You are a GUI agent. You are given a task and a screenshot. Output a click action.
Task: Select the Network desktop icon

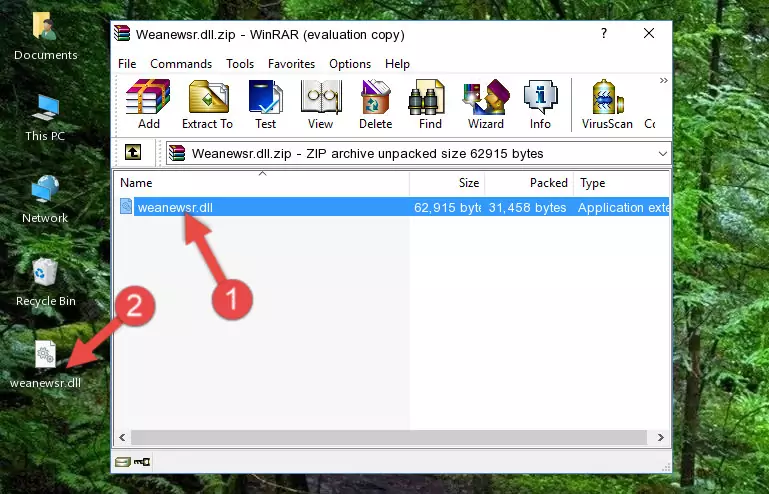click(x=45, y=200)
